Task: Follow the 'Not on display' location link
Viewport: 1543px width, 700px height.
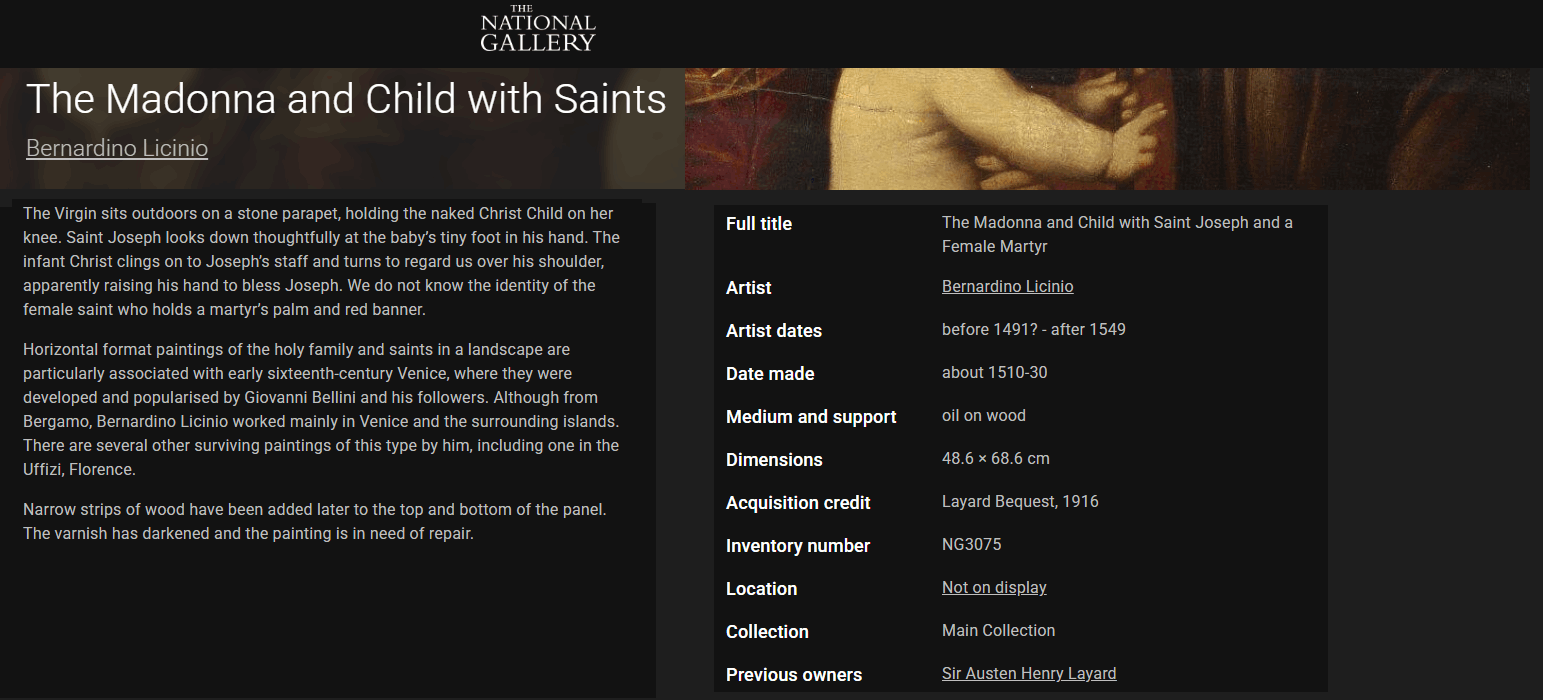Action: (x=994, y=588)
